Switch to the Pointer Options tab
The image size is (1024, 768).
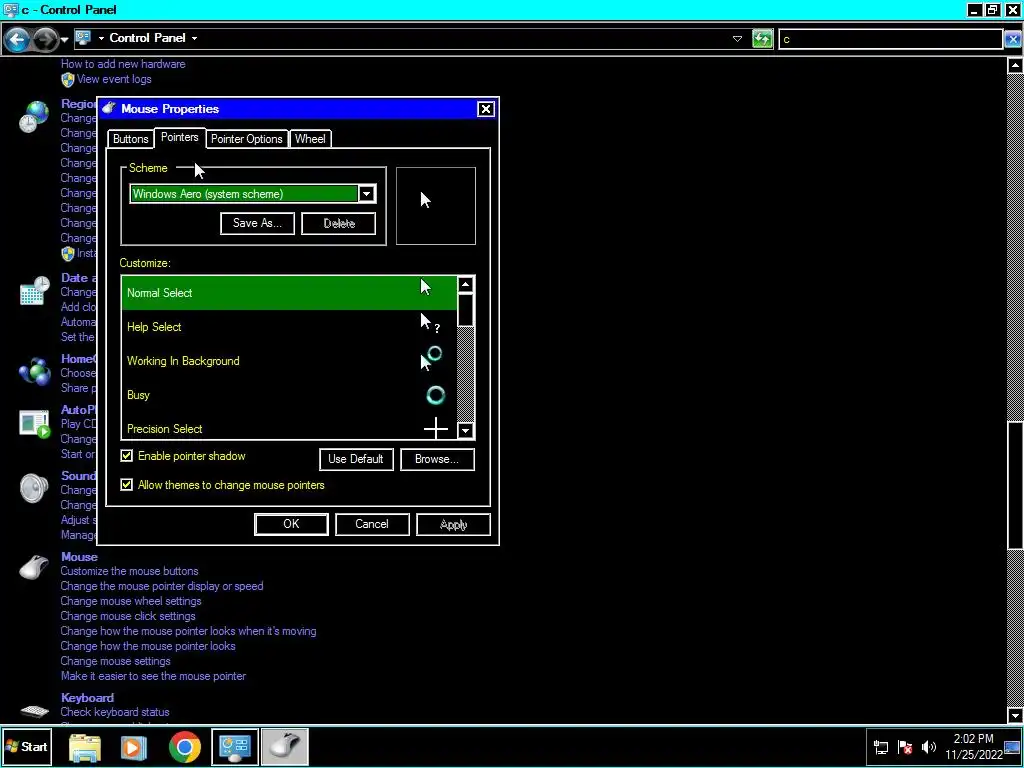[x=246, y=138]
